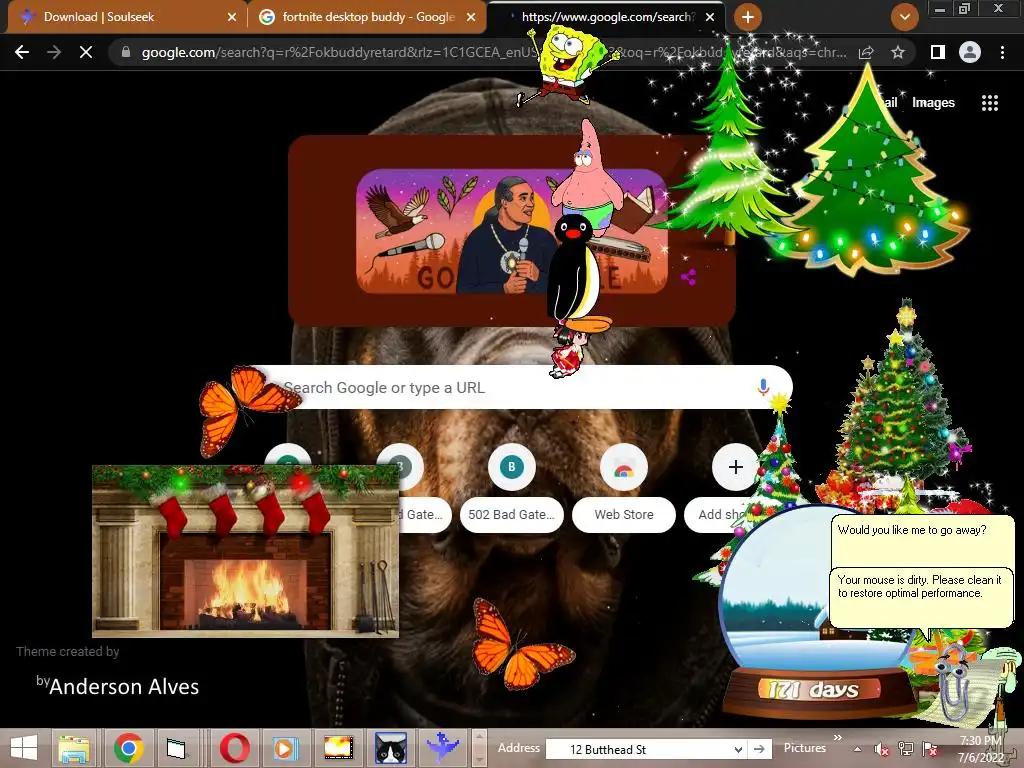The height and width of the screenshot is (768, 1024).
Task: Open the fireplace app taskbar icon
Action: (338, 748)
